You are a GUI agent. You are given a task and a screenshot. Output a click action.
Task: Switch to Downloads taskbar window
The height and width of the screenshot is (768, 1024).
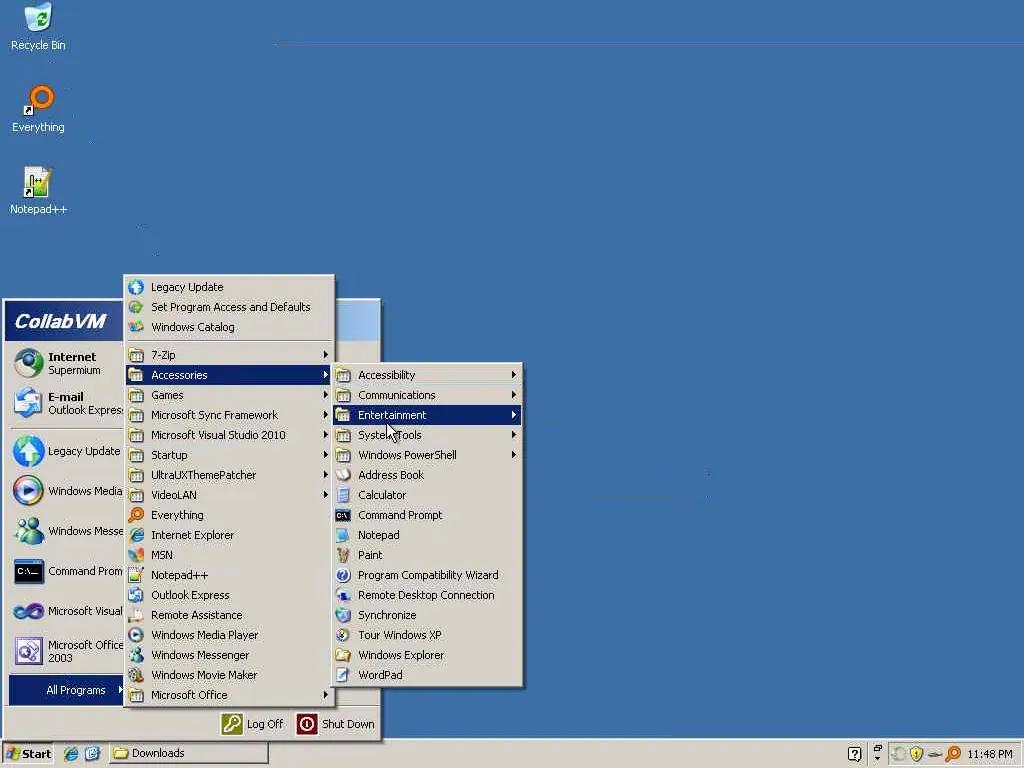(x=188, y=753)
